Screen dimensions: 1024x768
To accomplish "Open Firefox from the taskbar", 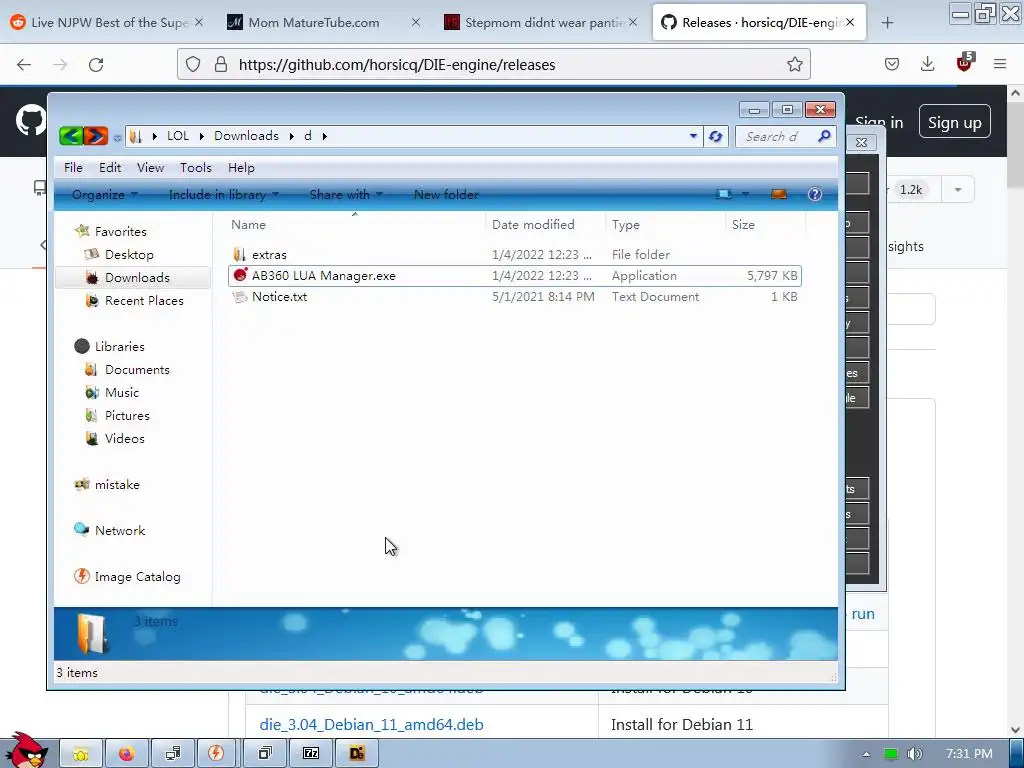I will click(x=126, y=754).
